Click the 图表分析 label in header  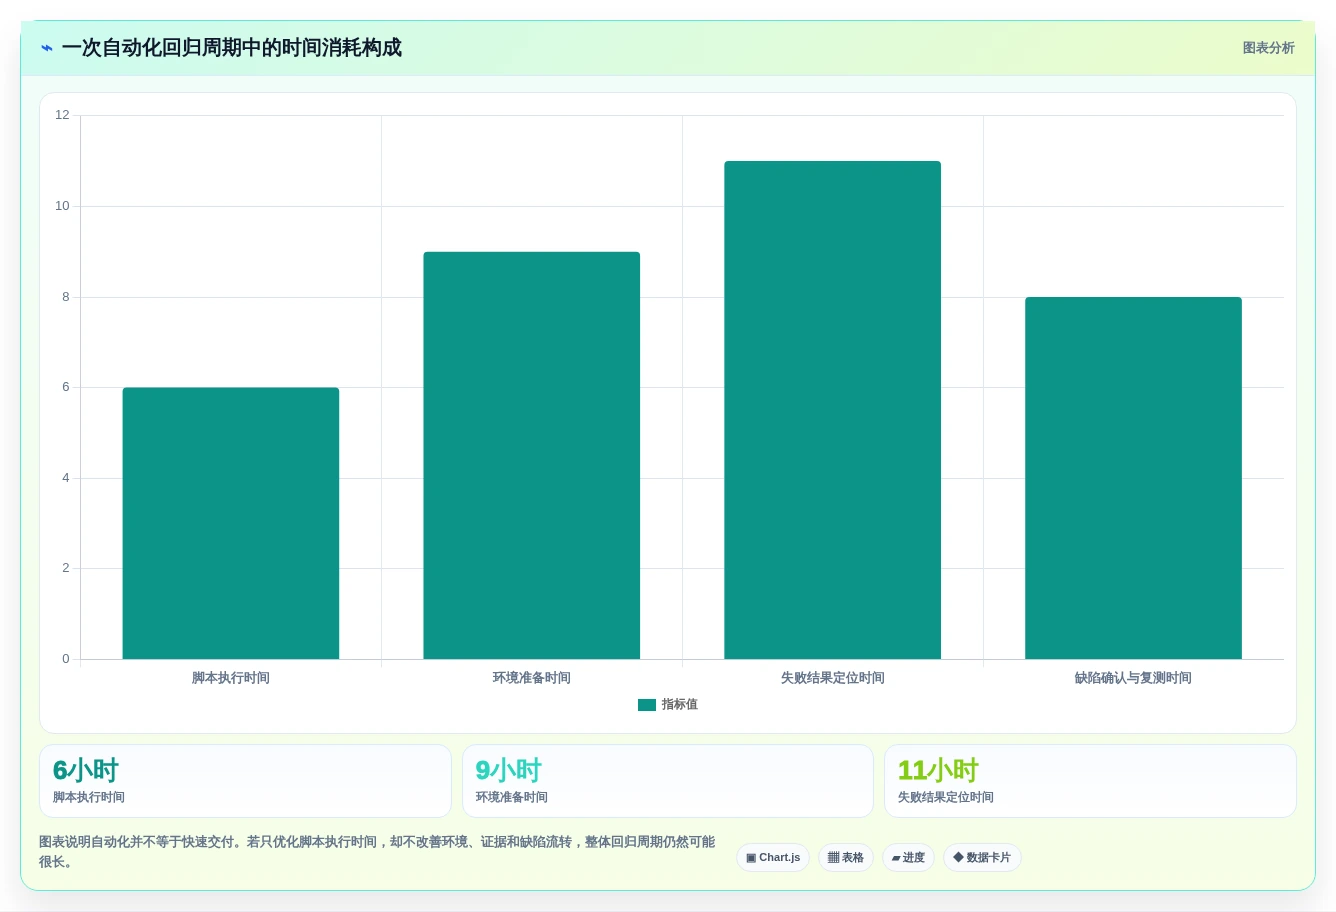[1268, 48]
